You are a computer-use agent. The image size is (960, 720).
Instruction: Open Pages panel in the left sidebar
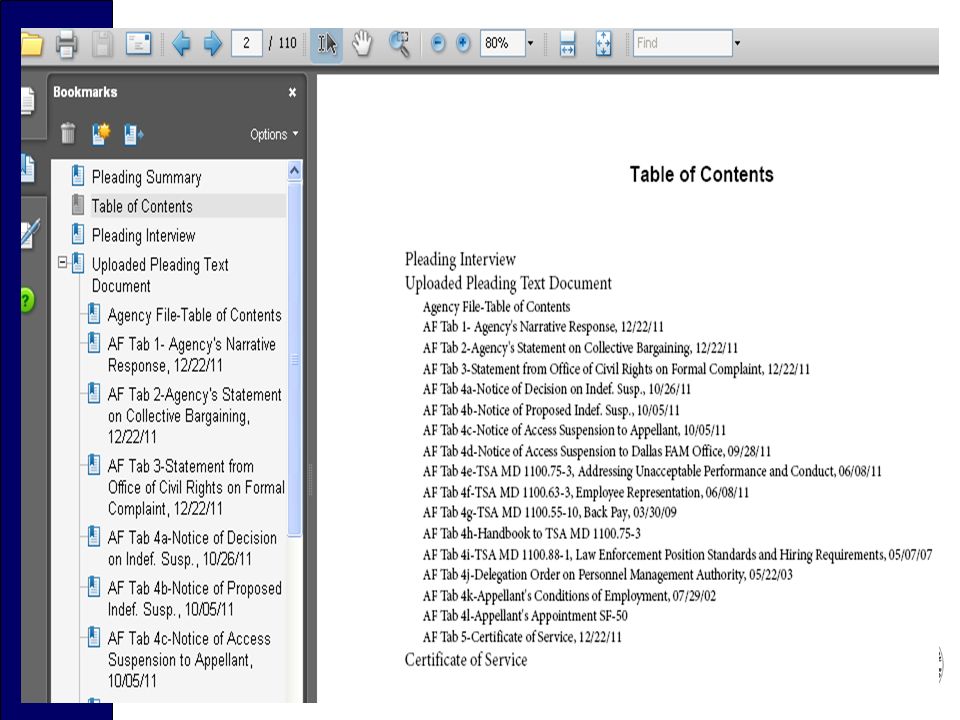pyautogui.click(x=28, y=102)
